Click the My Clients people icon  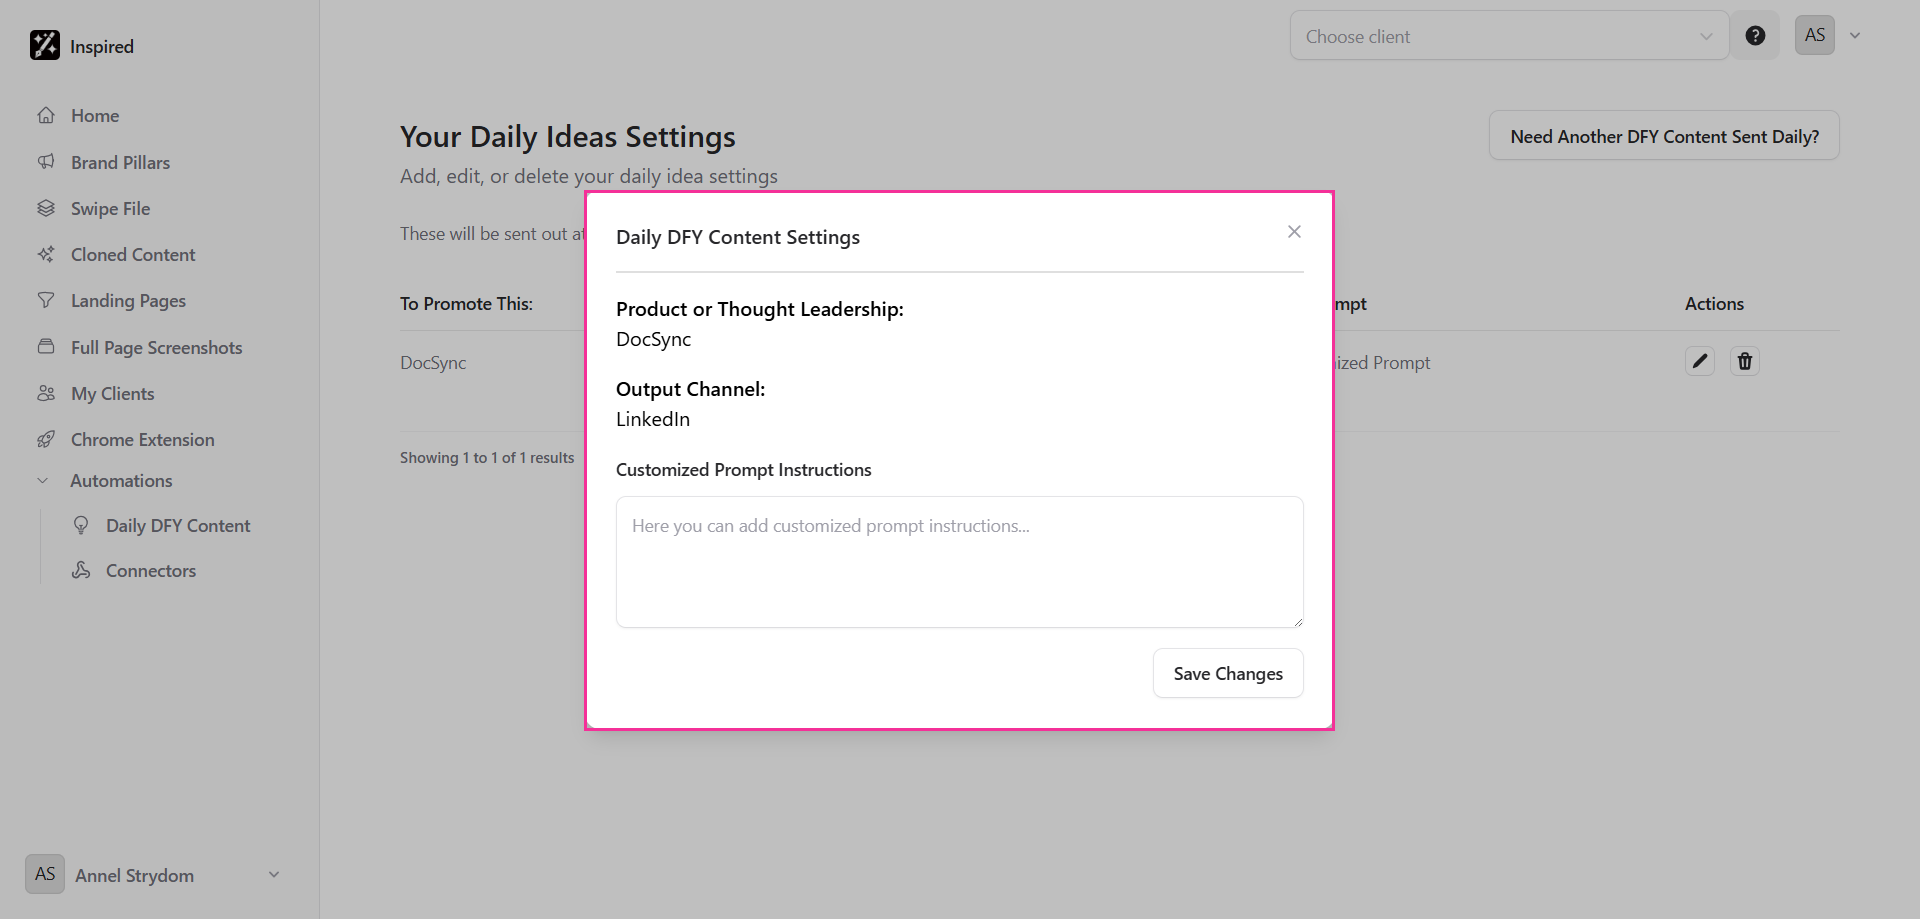coord(46,393)
